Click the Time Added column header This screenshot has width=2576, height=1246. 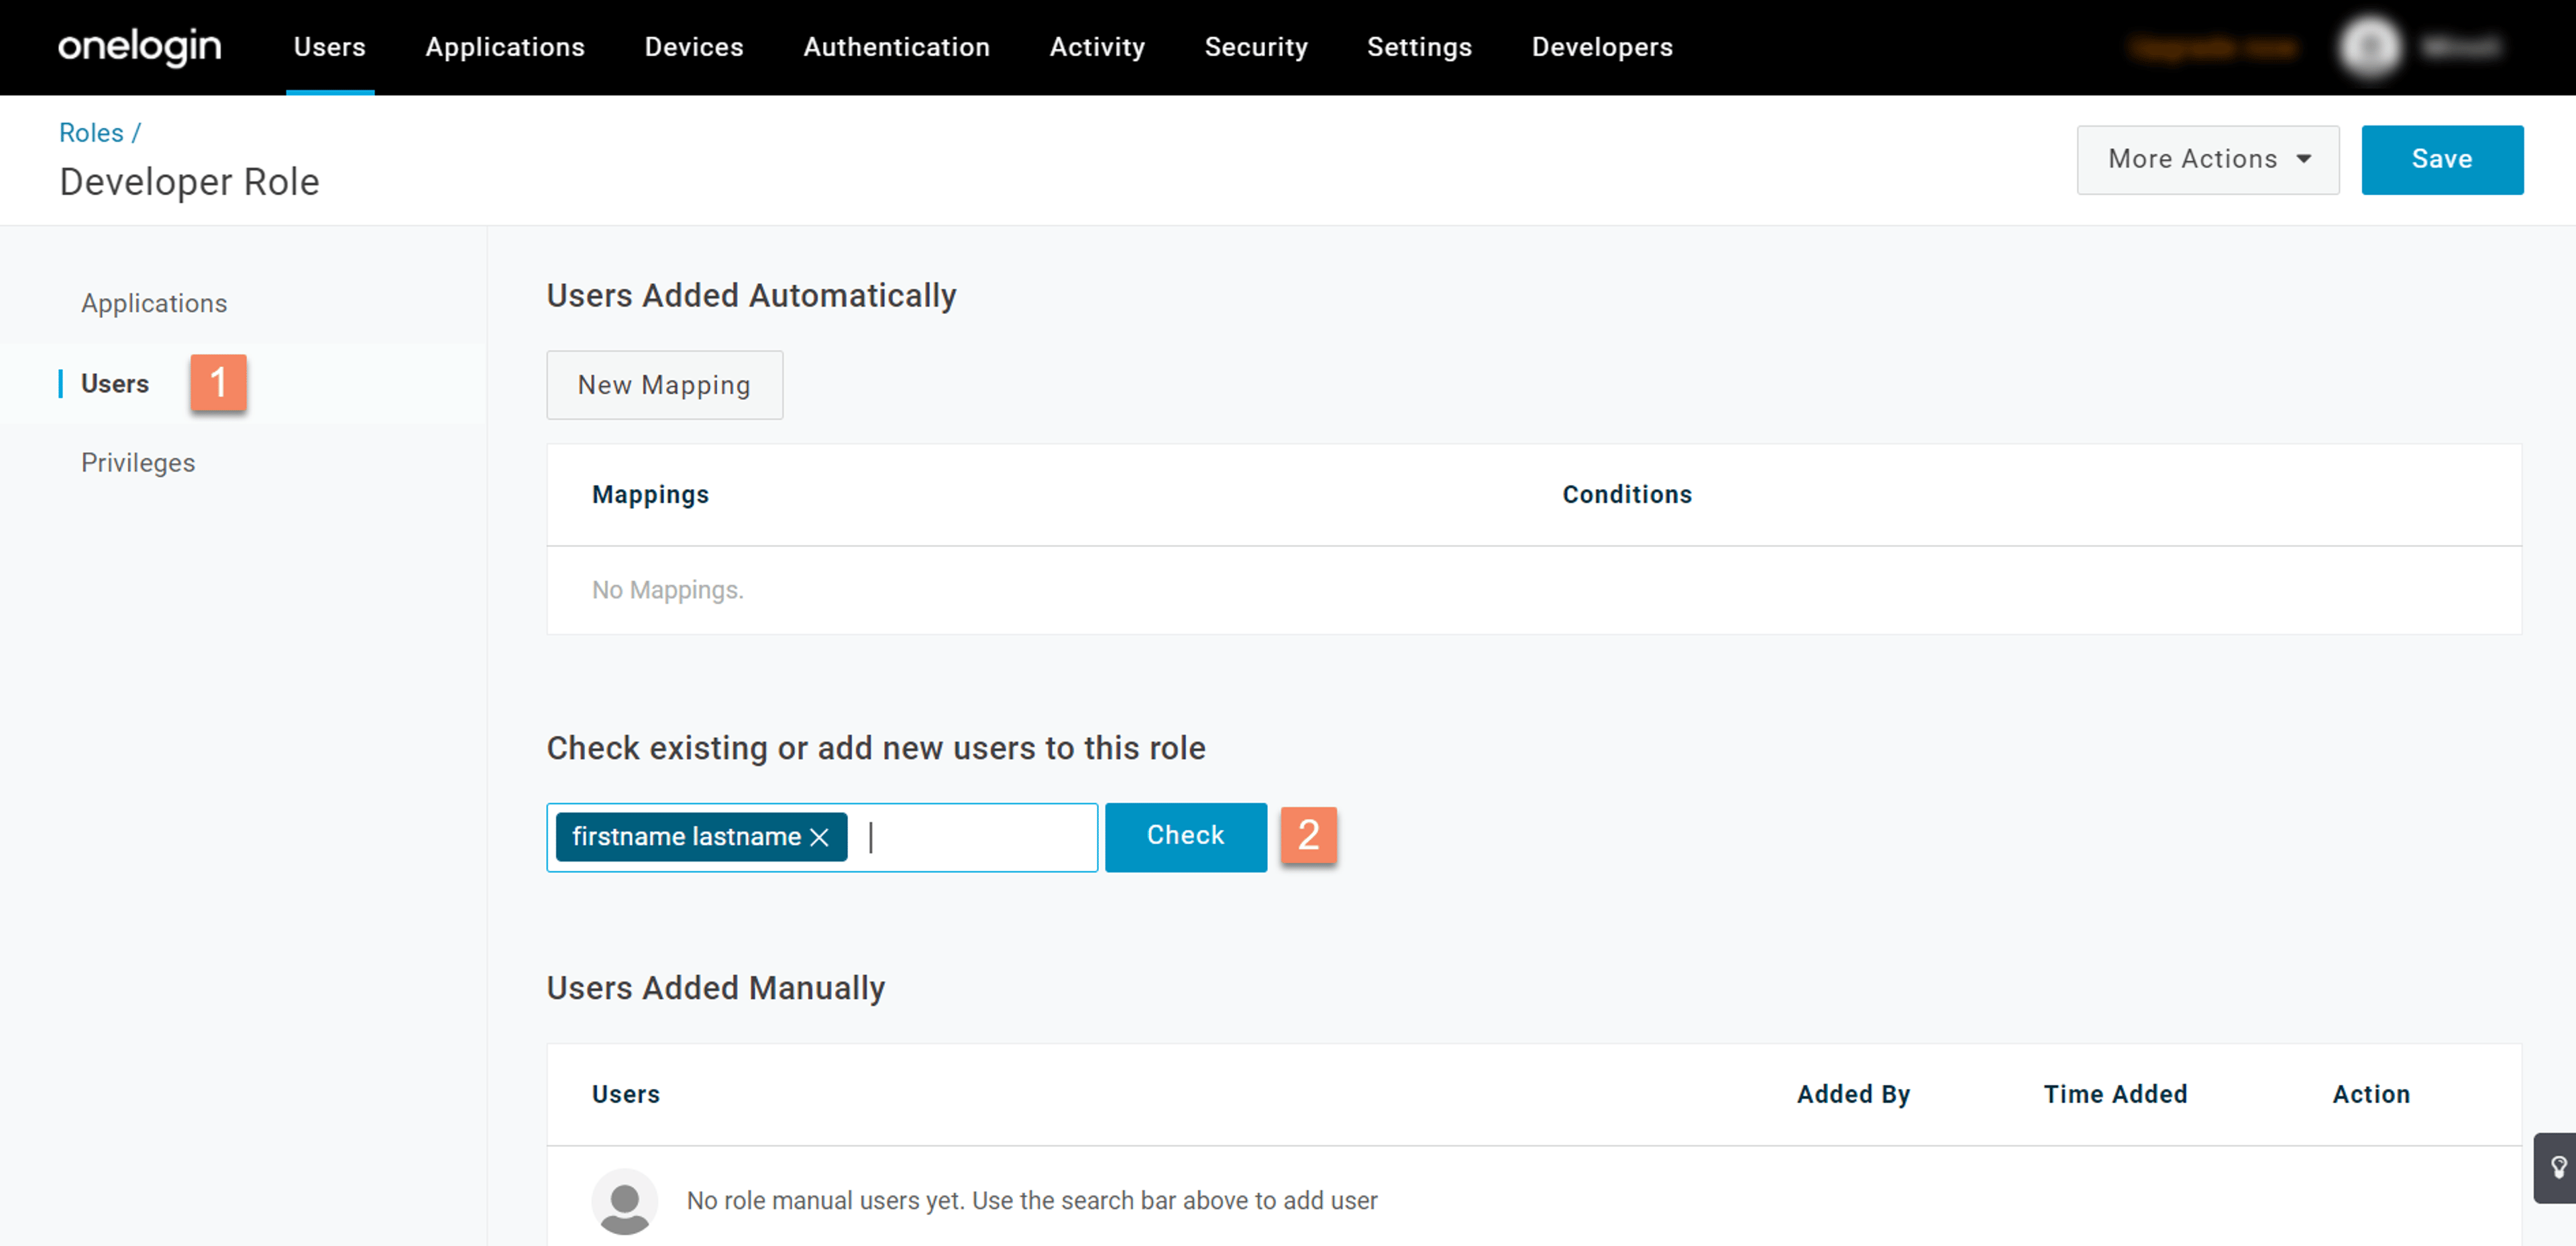pos(2115,1094)
